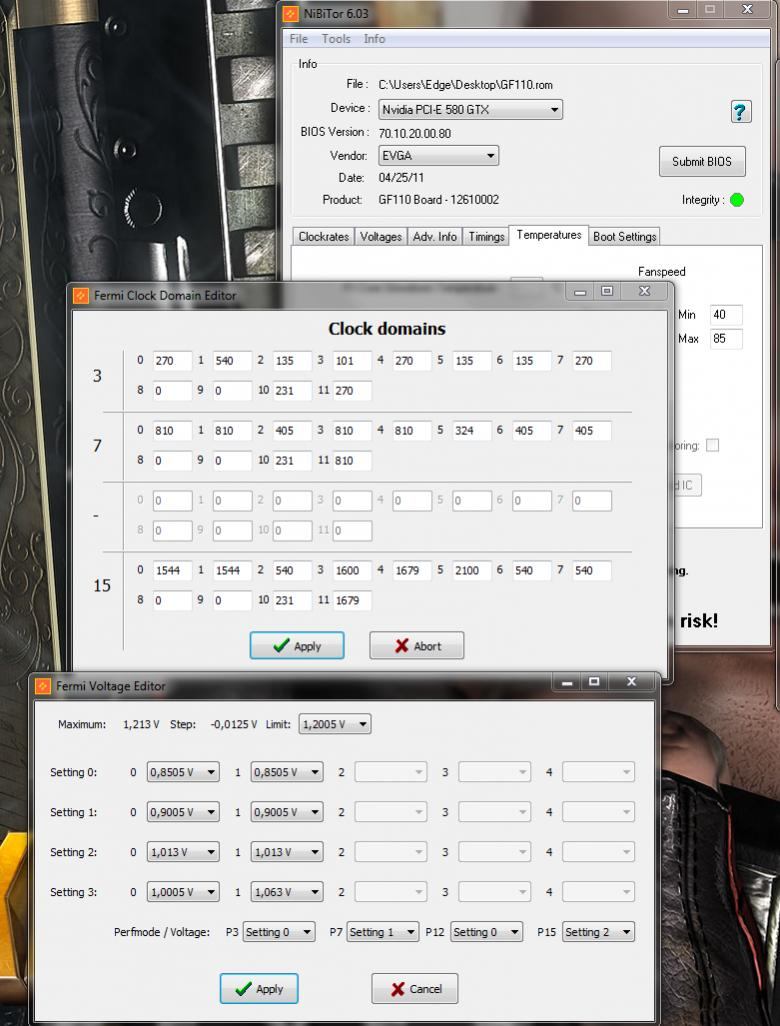
Task: Open the Vendor dropdown showing EVGA
Action: coord(438,156)
